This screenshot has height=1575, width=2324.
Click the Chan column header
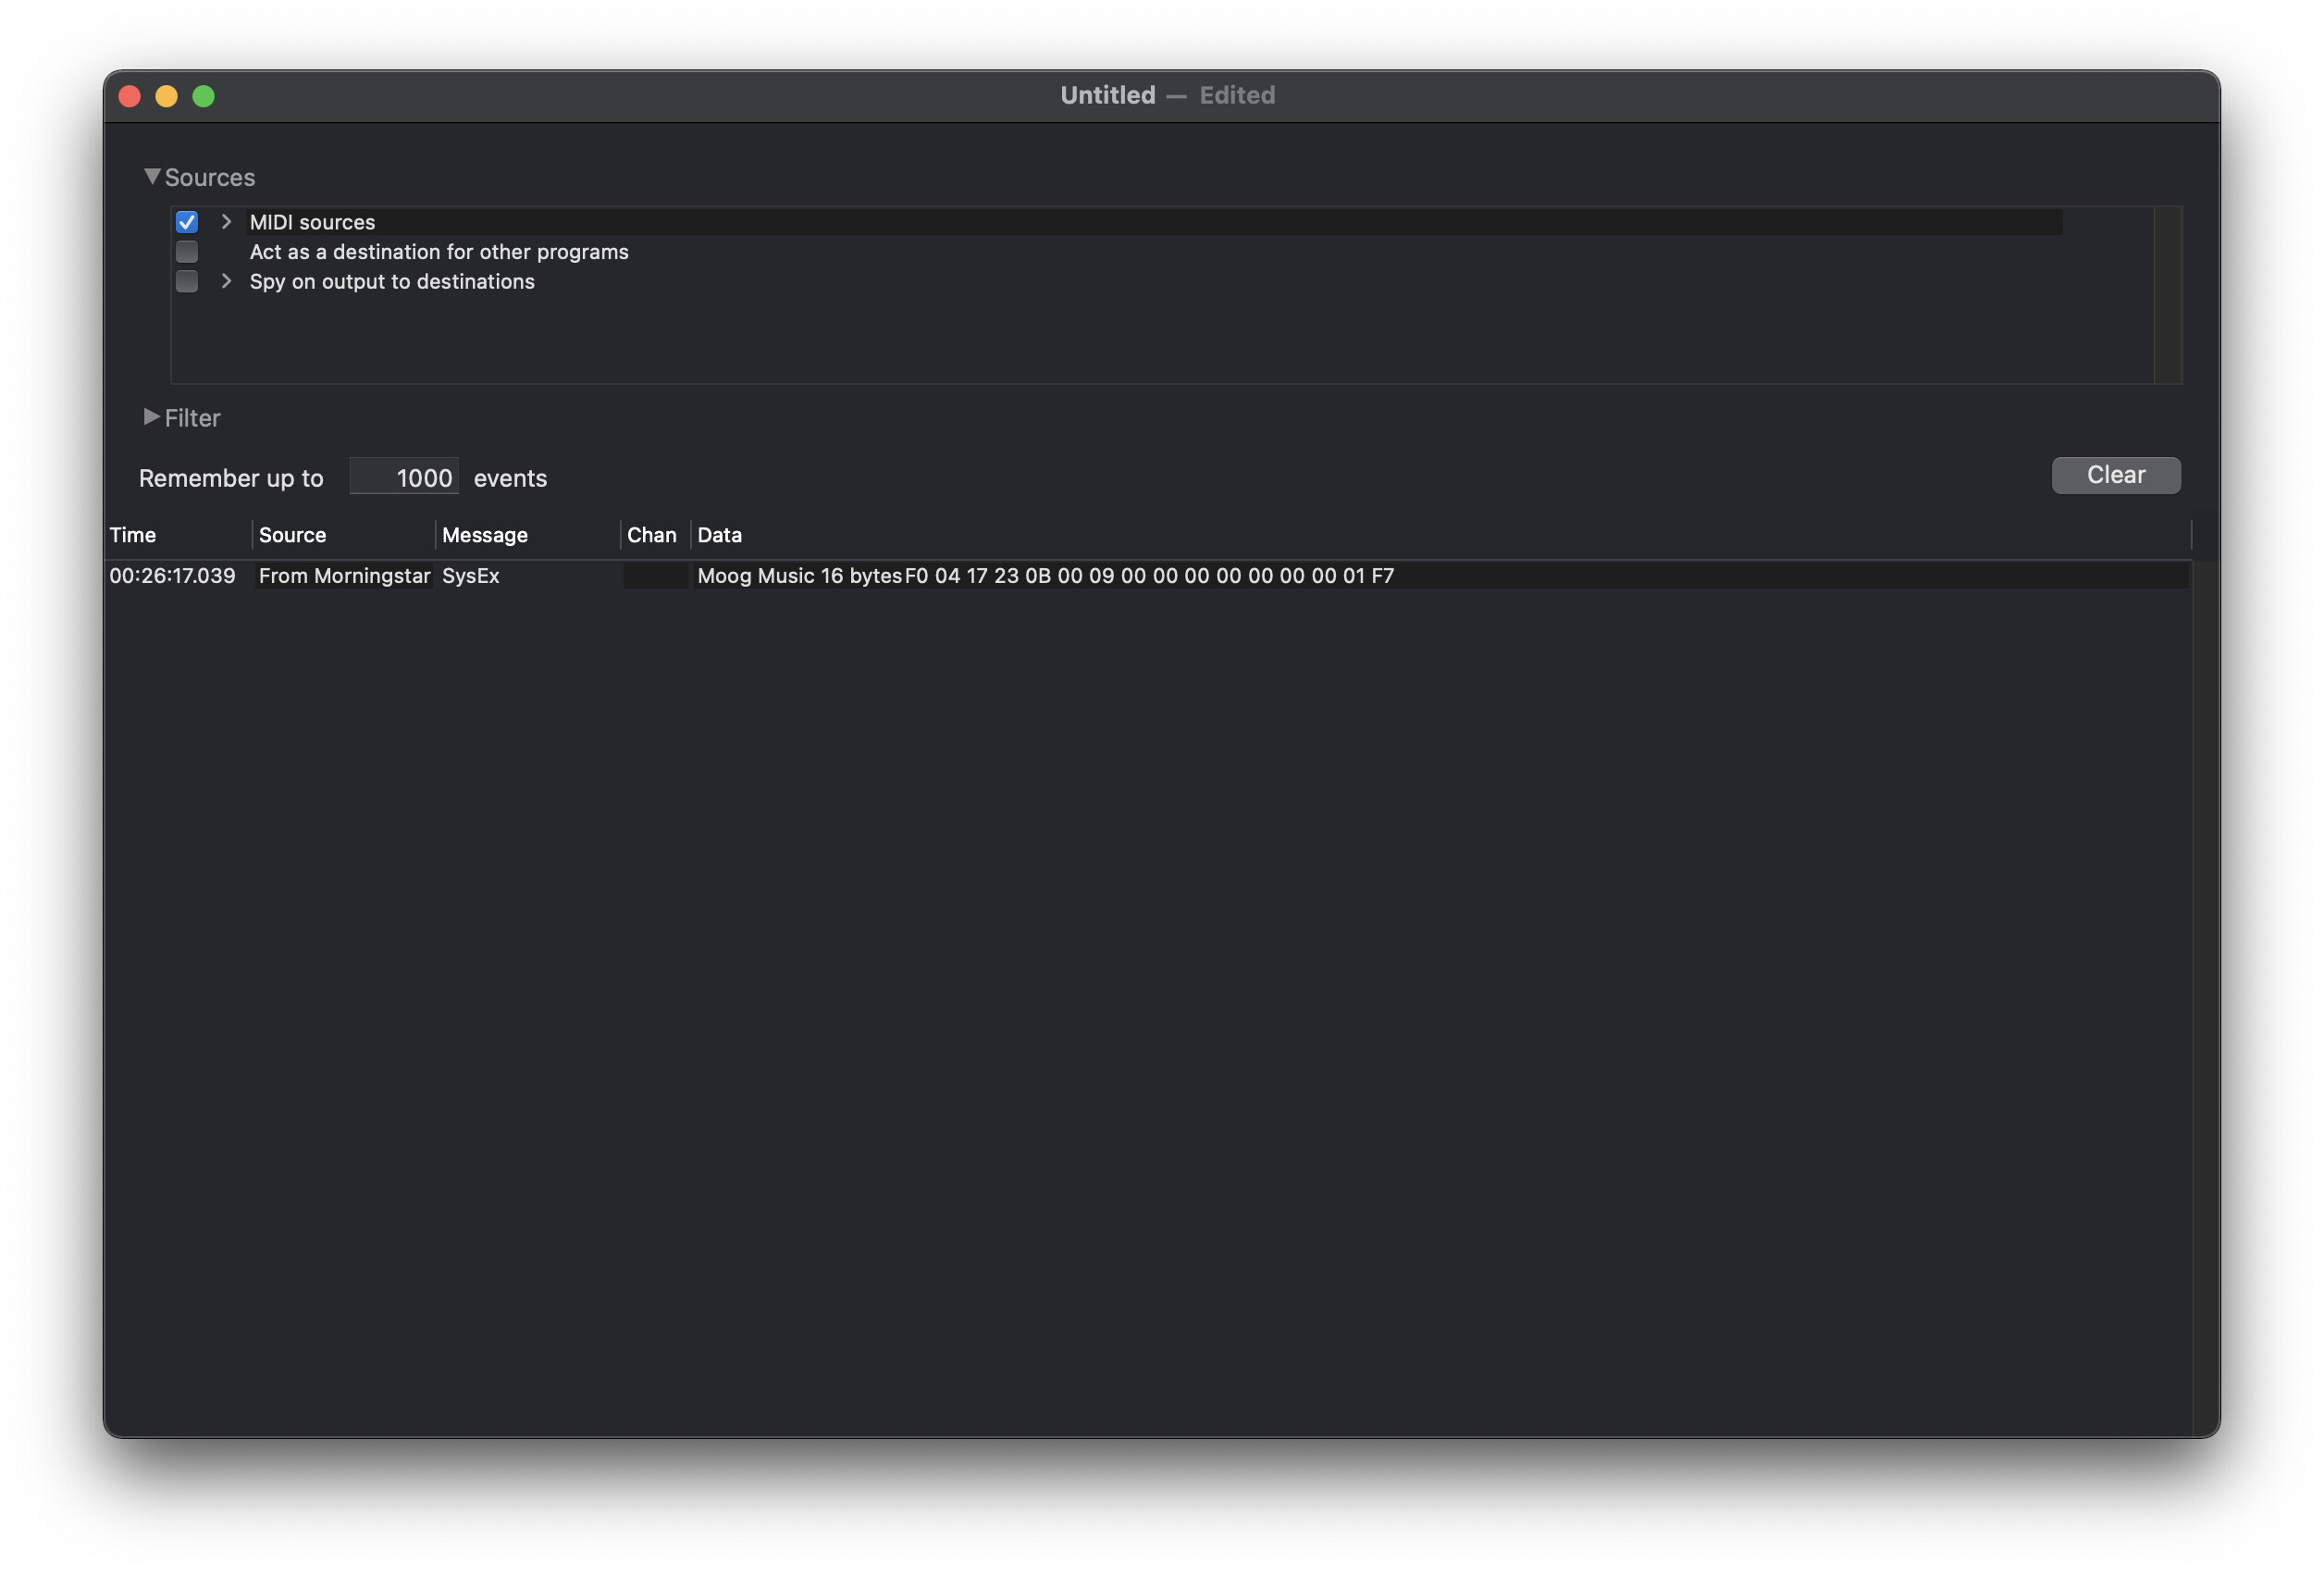pos(651,535)
